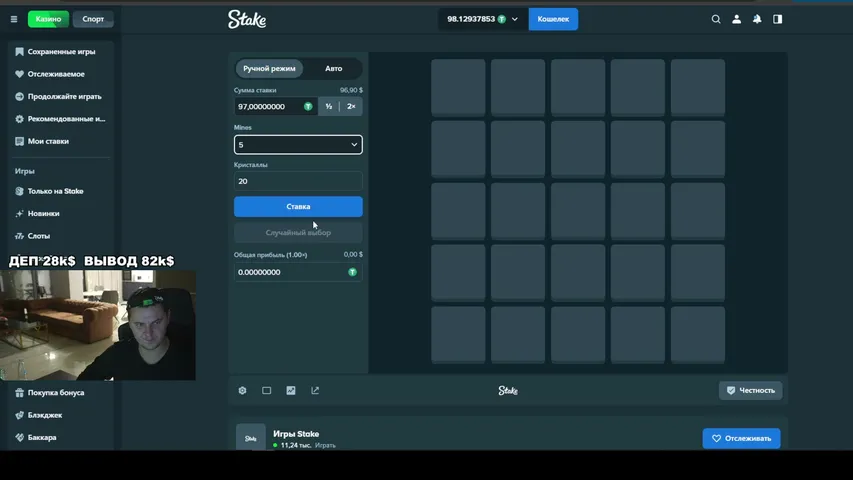
Task: Select Ручной режим (manual) mode
Action: [269, 69]
